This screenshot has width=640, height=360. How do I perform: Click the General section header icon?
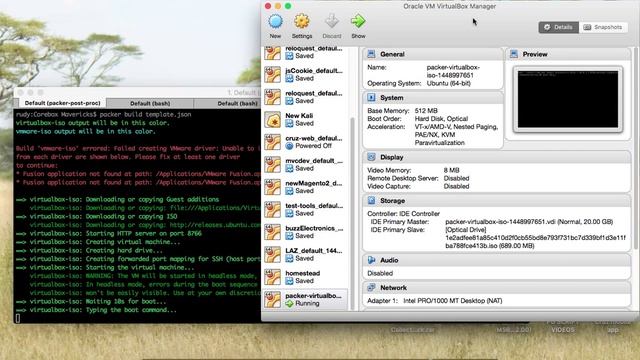pos(371,54)
